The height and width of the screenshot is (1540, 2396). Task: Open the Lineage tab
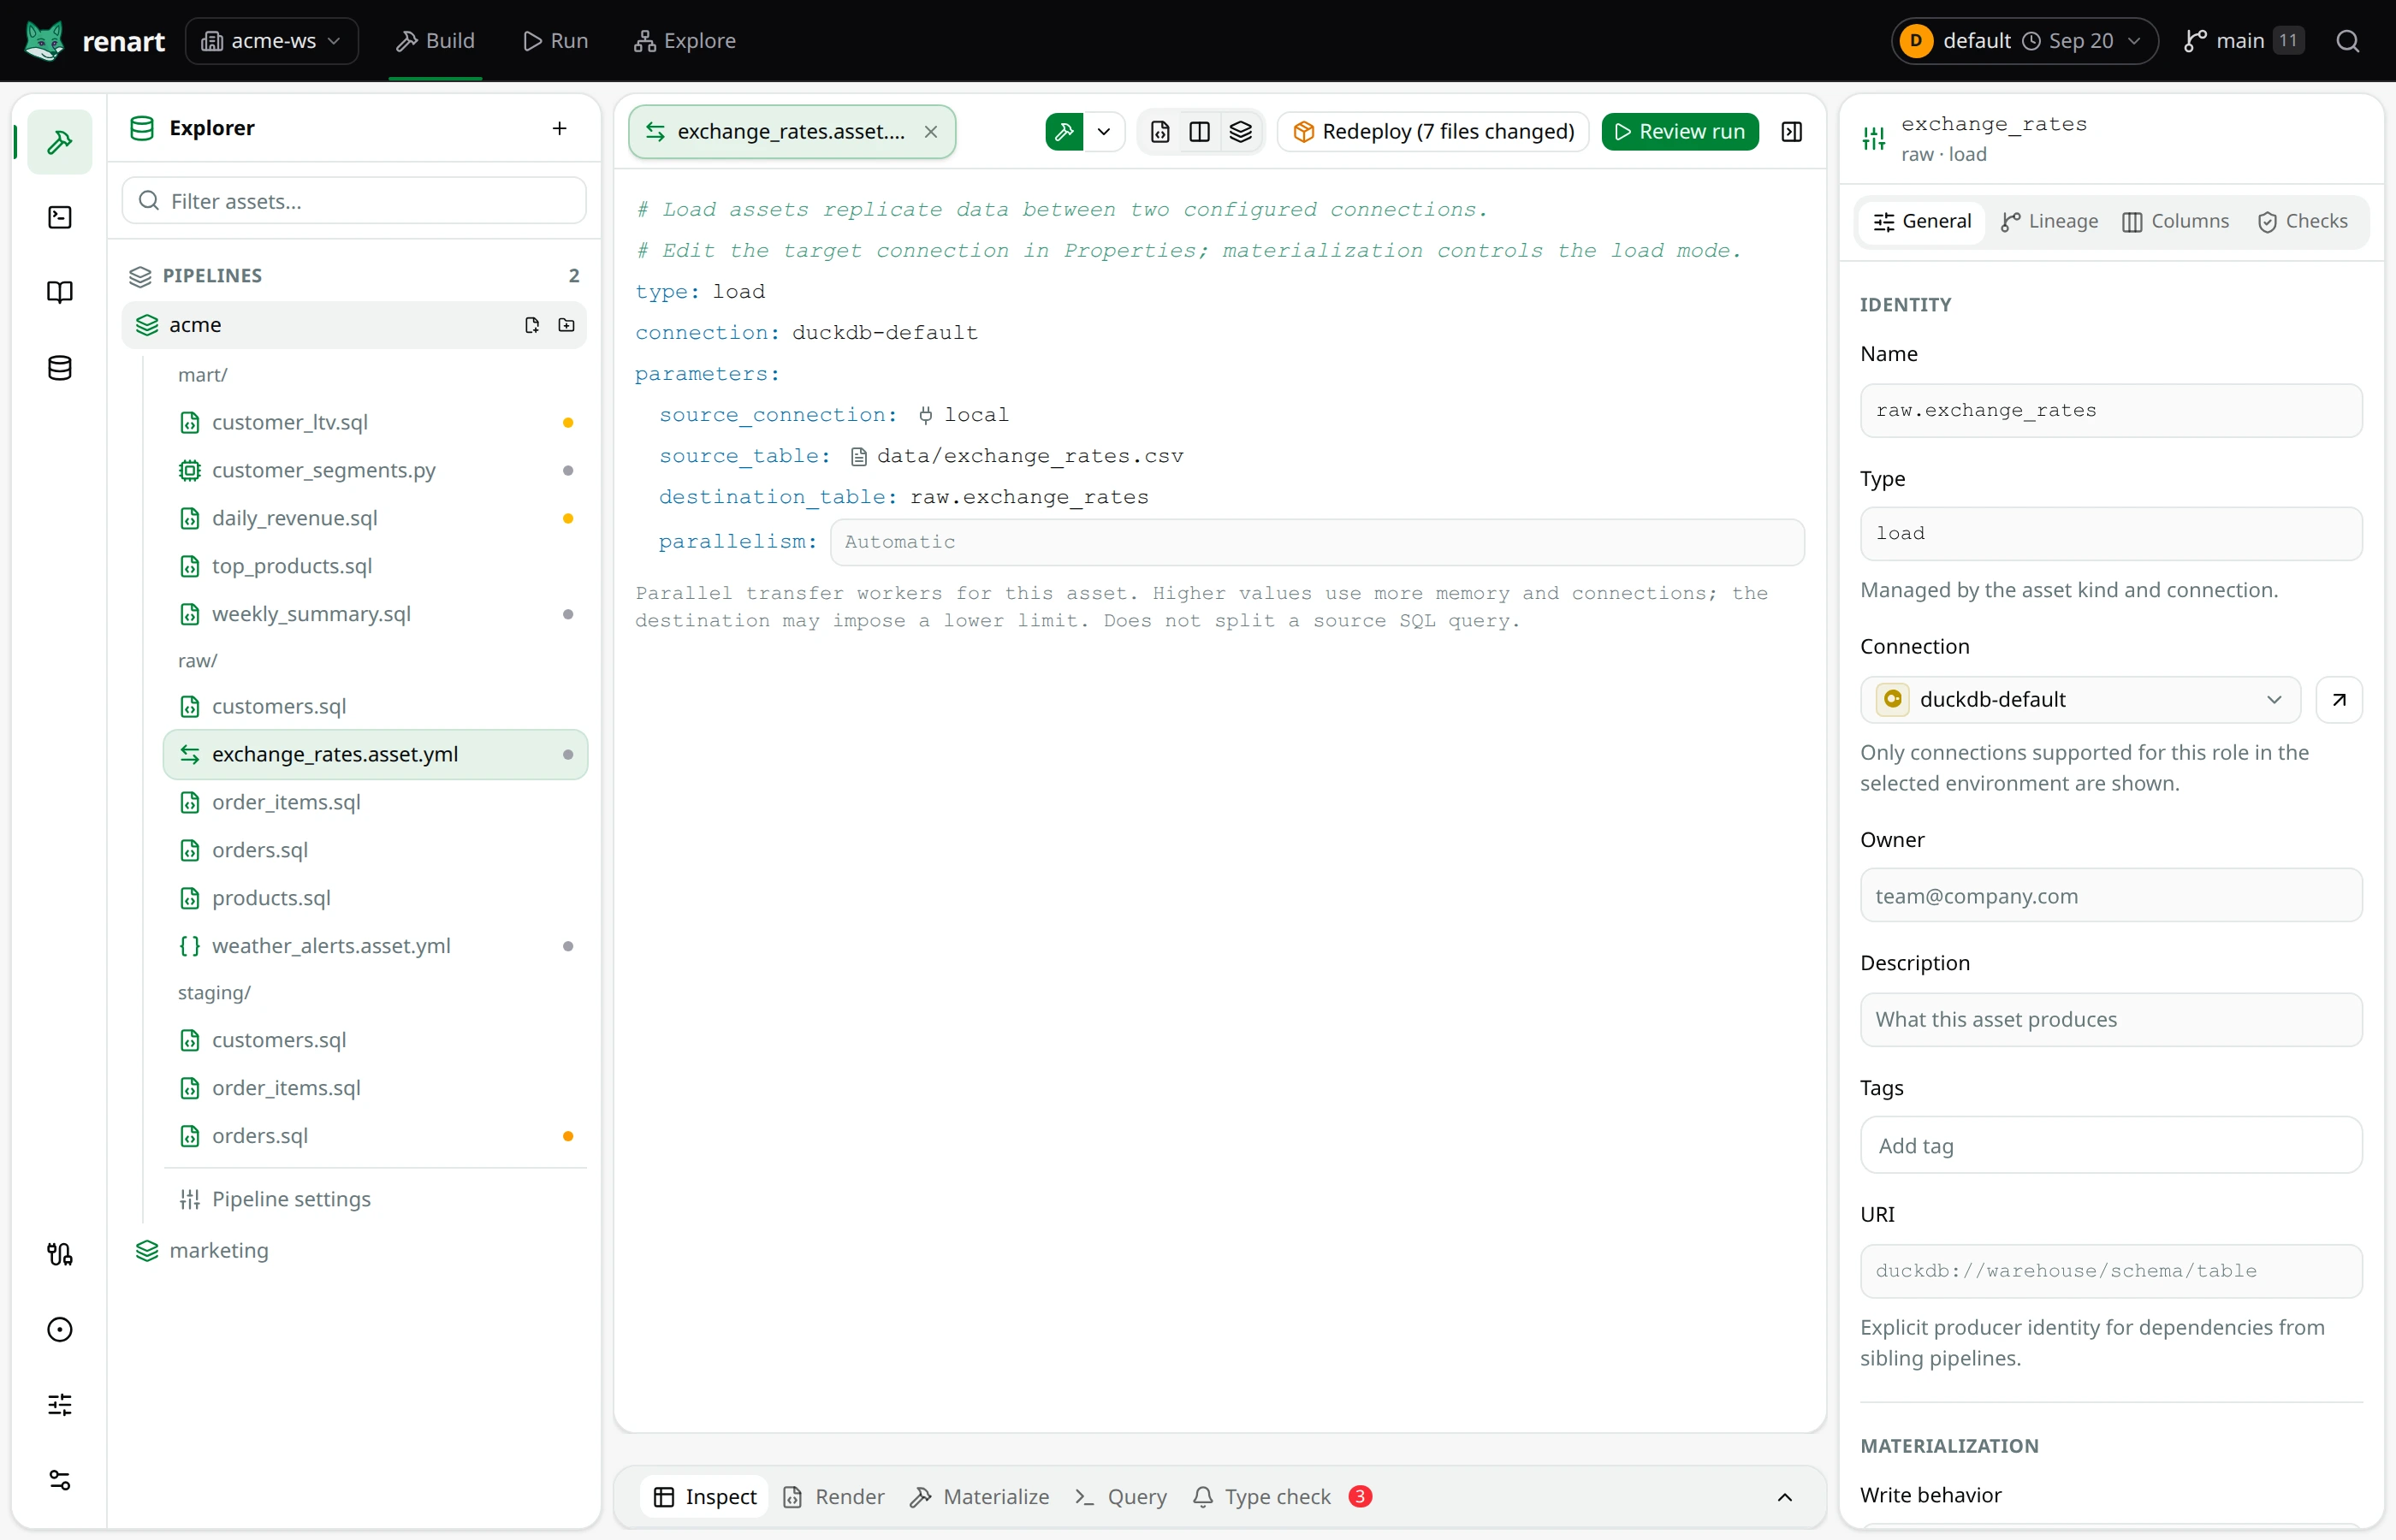(x=2049, y=221)
